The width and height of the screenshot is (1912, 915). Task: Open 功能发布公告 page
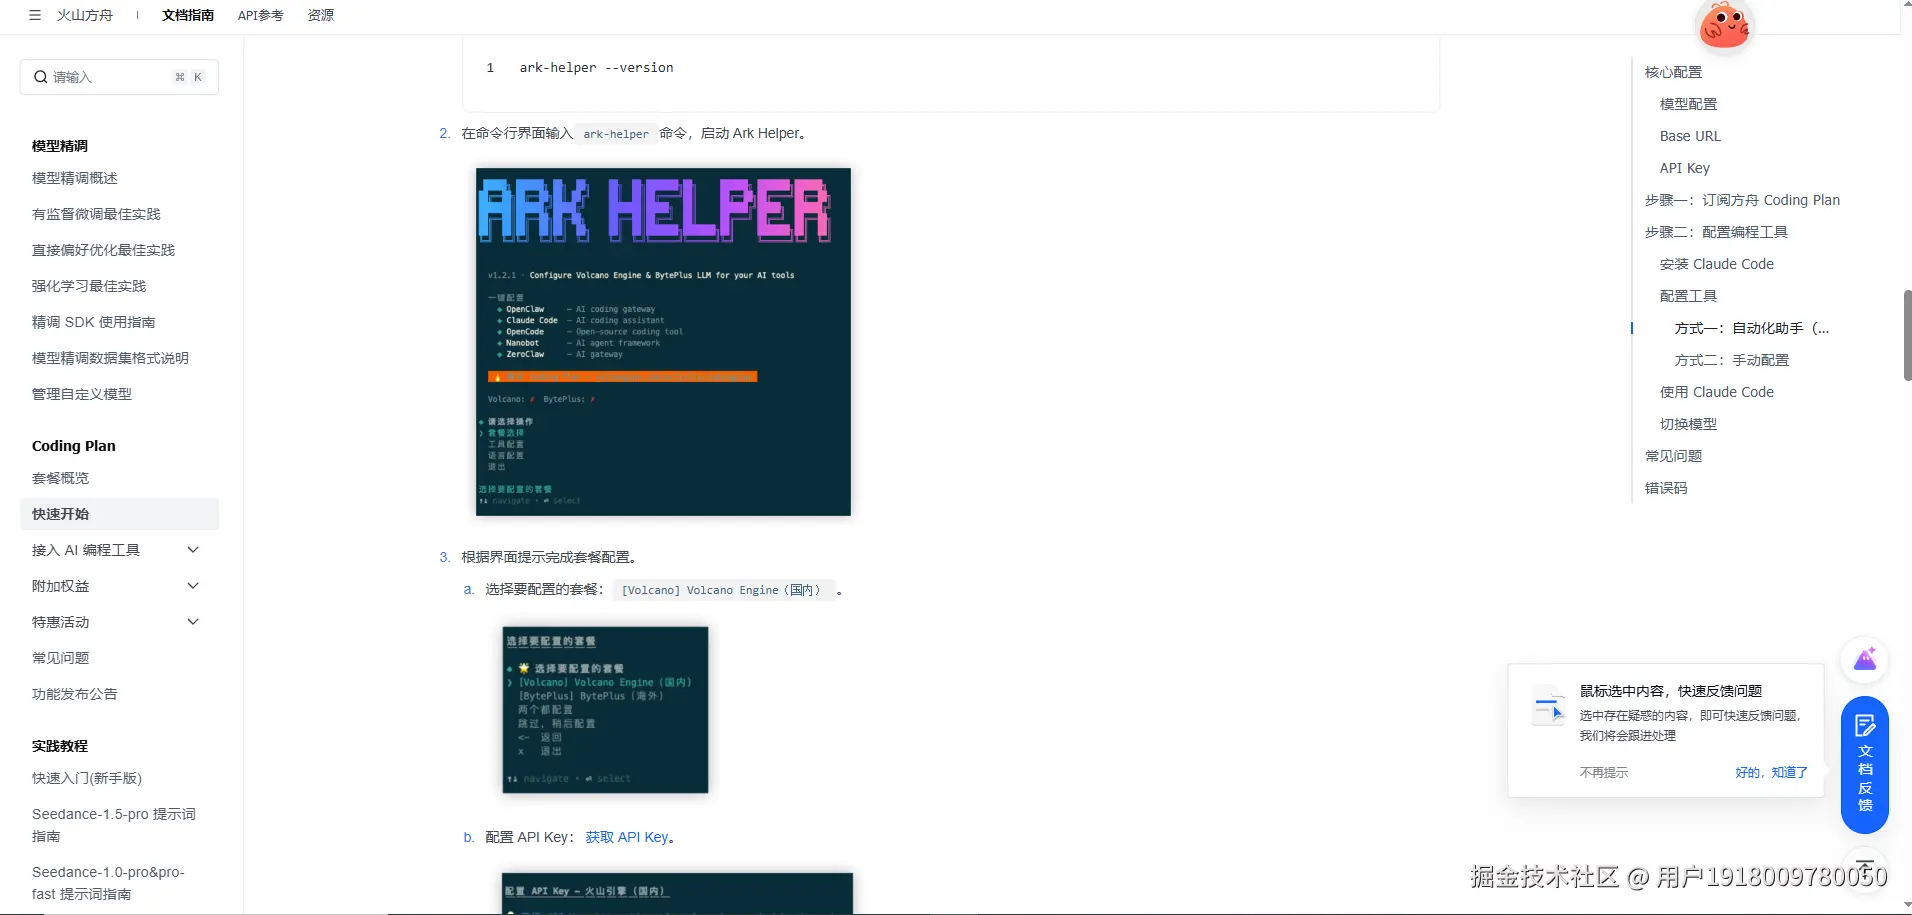(75, 694)
